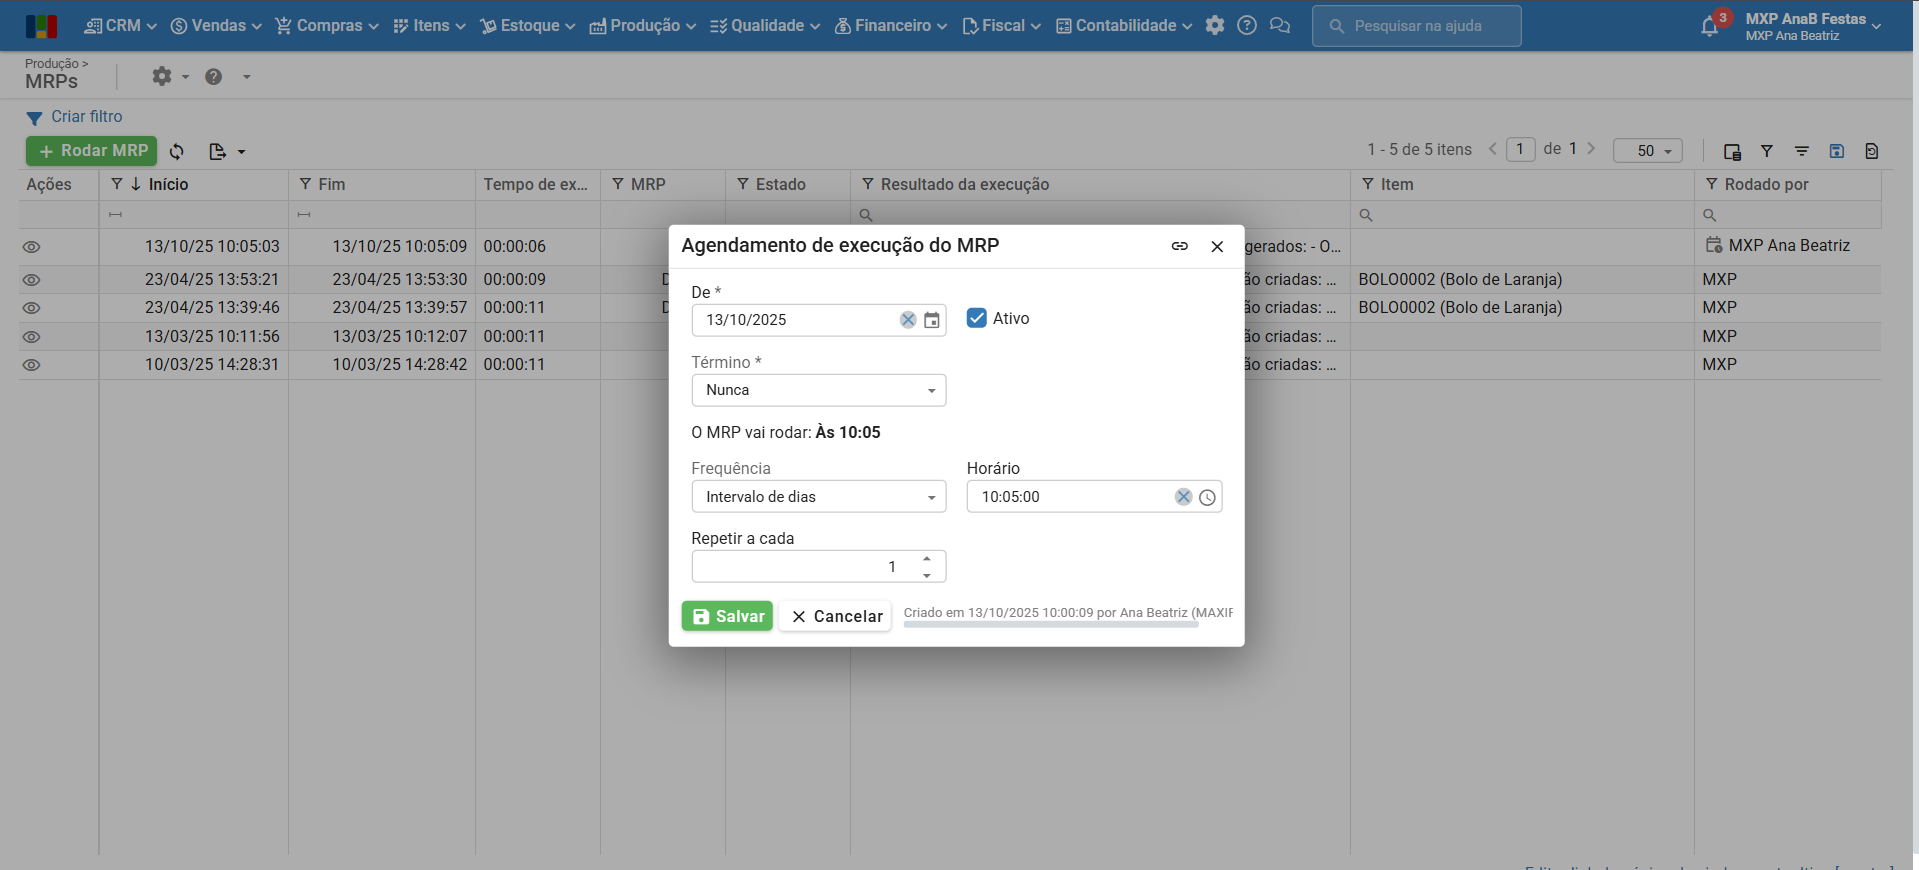Open the calendar picker for De date
Viewport: 1919px width, 870px height.
[932, 320]
